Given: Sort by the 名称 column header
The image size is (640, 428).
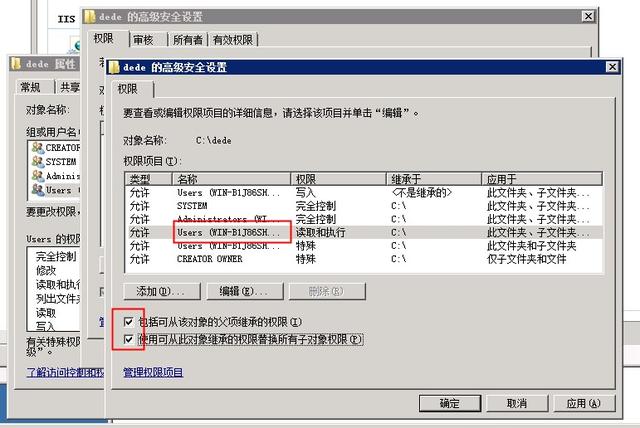Looking at the screenshot, I should tap(231, 179).
